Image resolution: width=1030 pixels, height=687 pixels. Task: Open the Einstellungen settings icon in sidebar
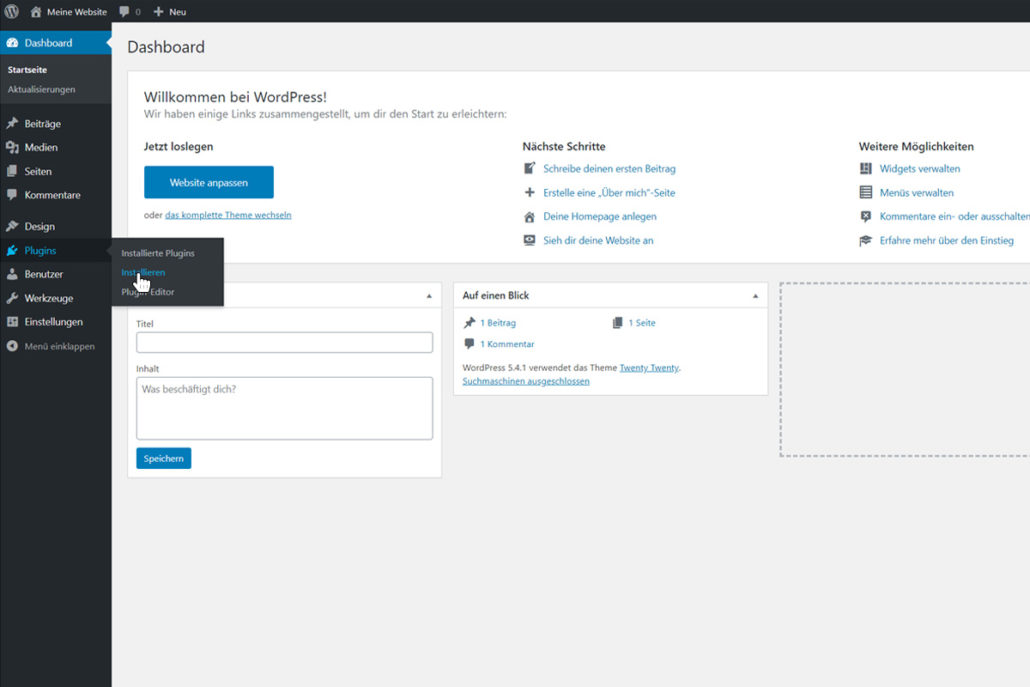click(x=12, y=322)
